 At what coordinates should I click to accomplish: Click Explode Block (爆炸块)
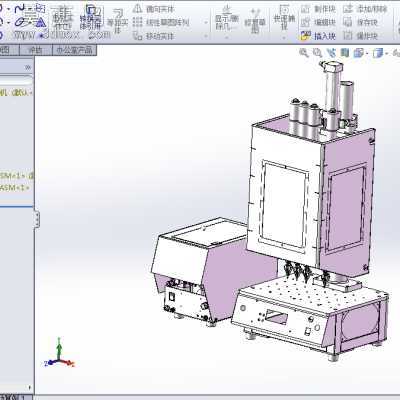click(360, 36)
